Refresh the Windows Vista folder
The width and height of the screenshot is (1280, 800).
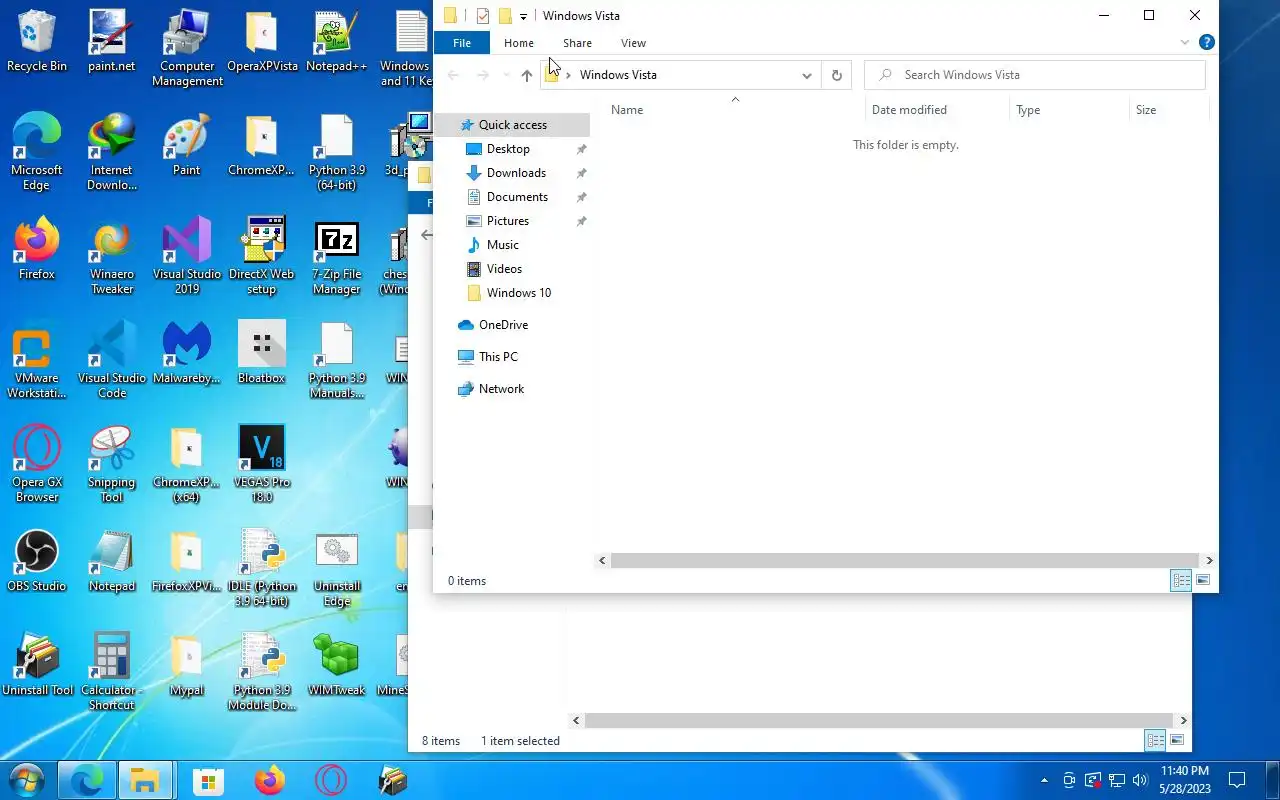[837, 75]
